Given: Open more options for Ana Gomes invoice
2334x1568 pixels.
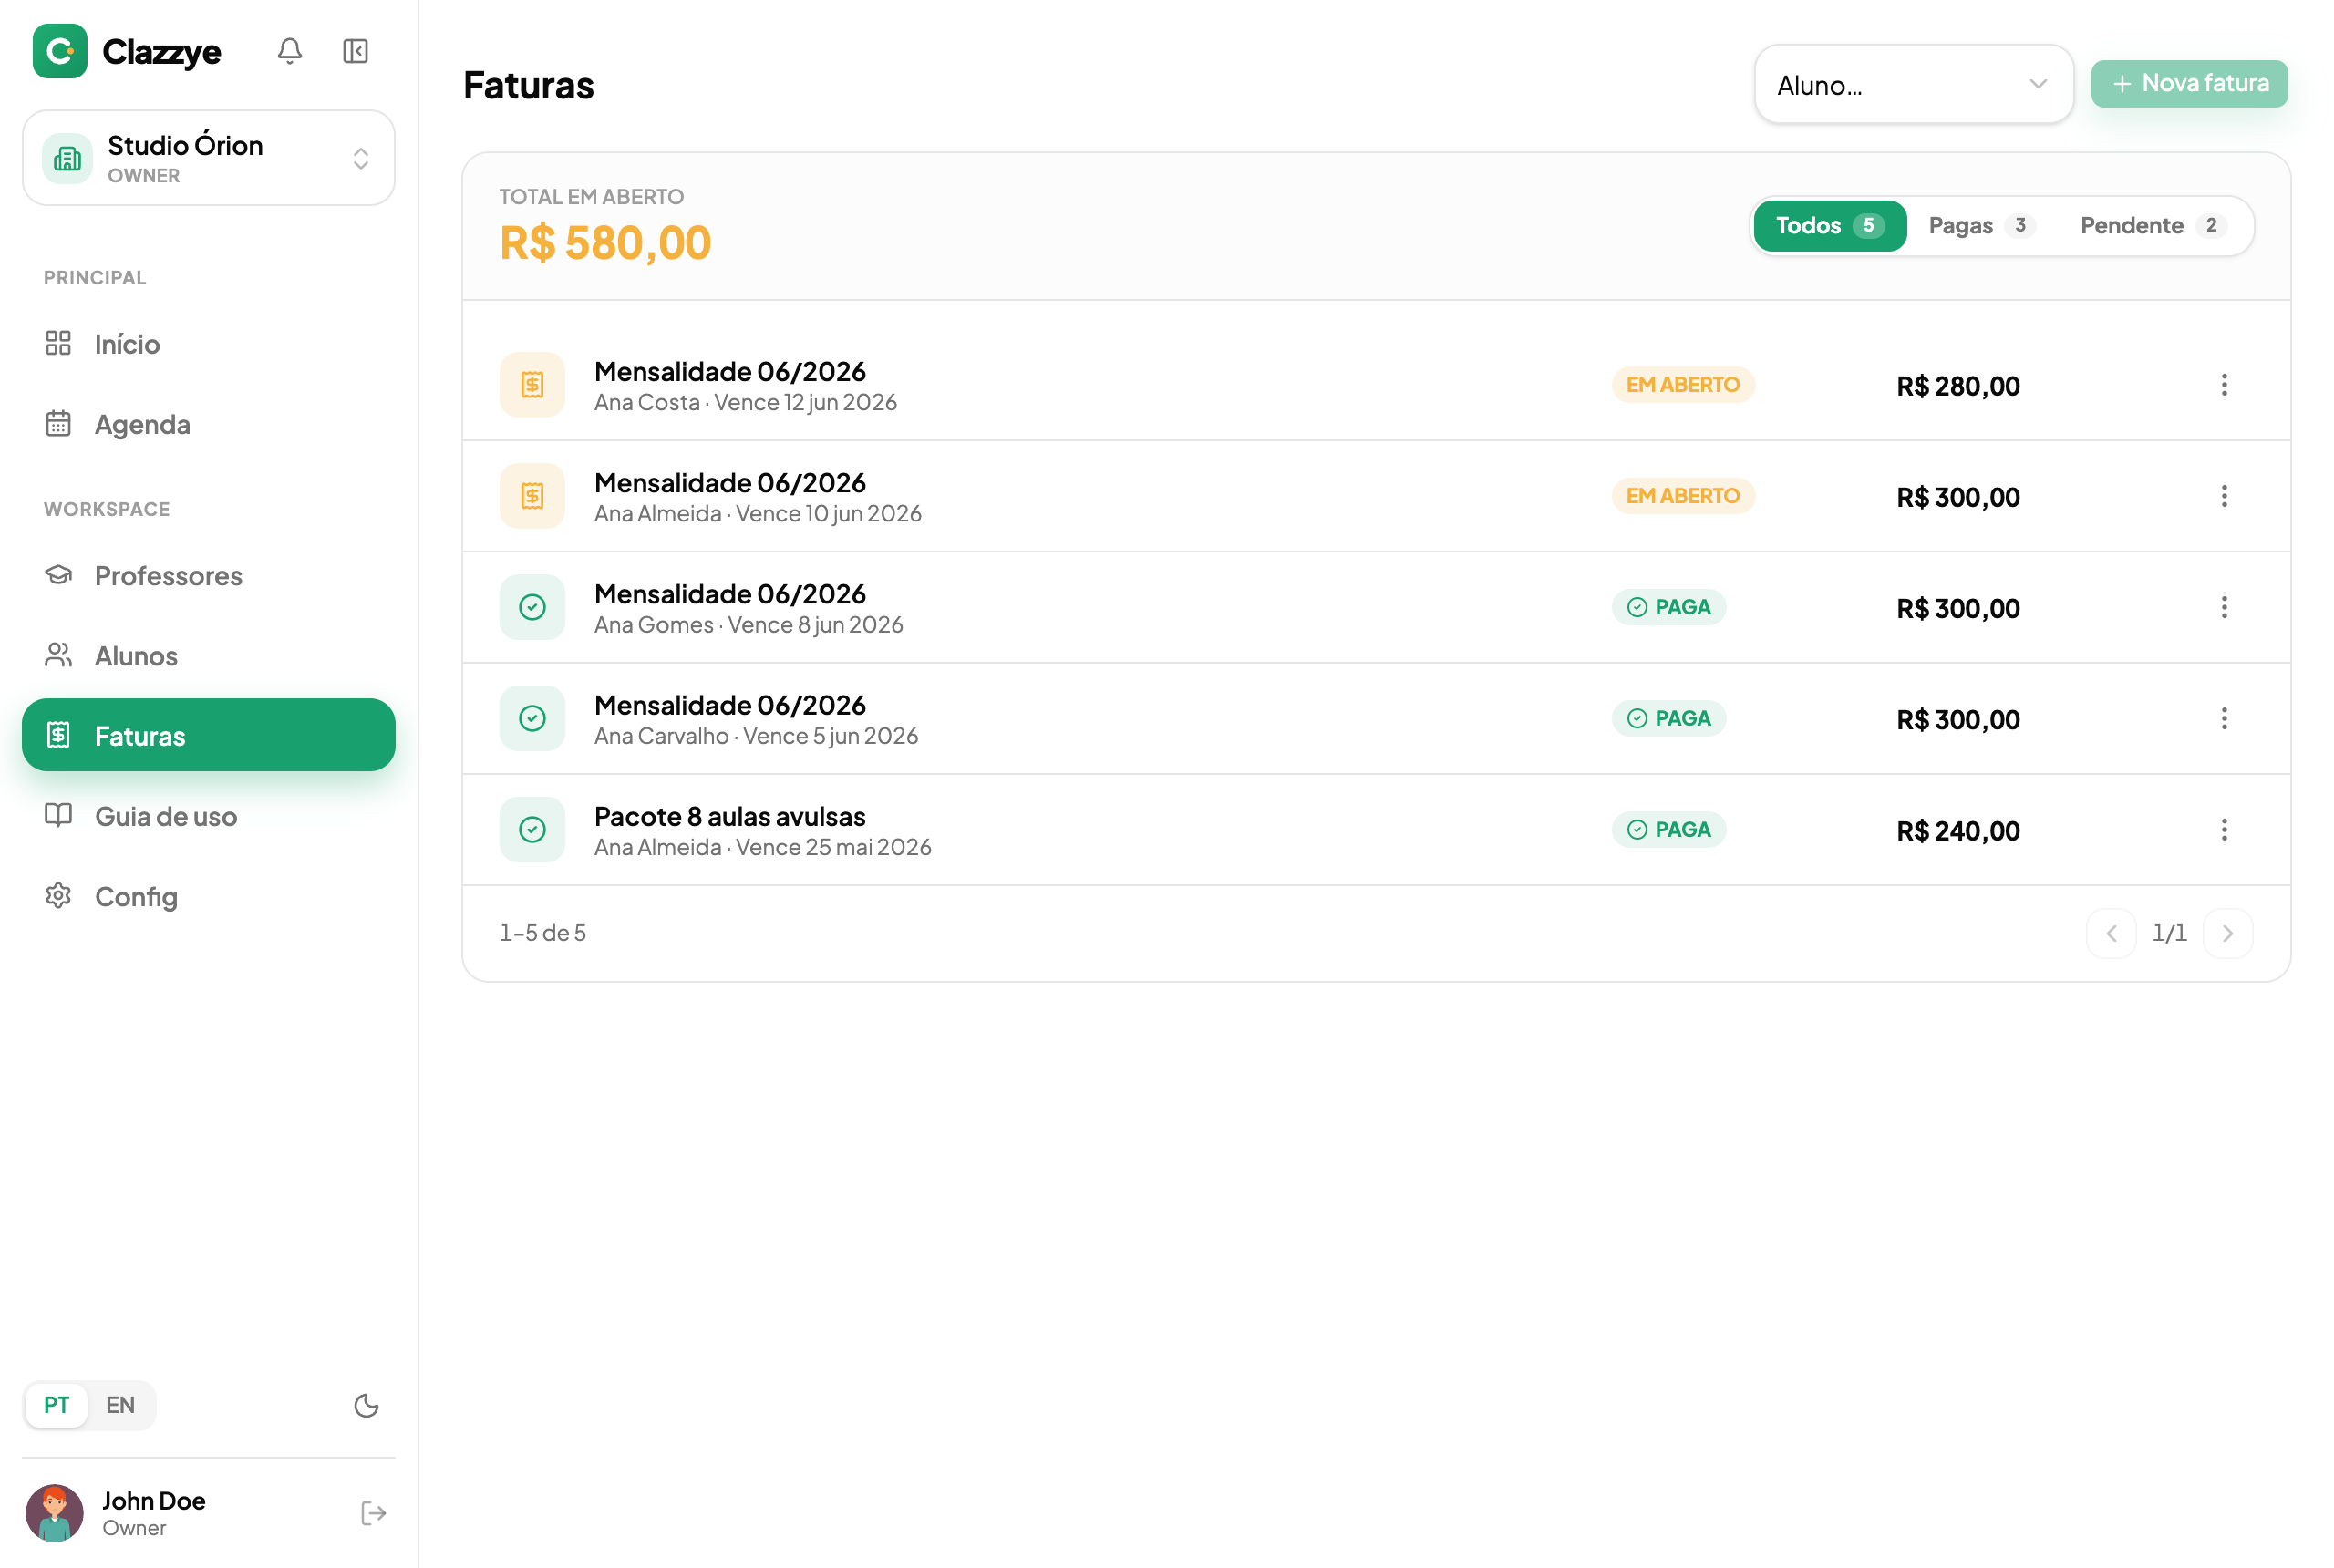Looking at the screenshot, I should (x=2224, y=607).
